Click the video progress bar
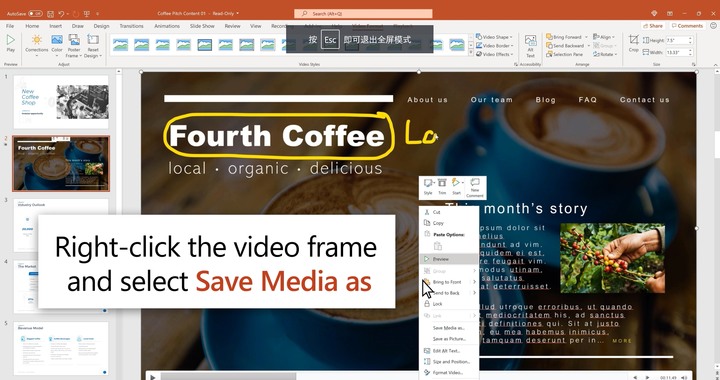 point(395,377)
